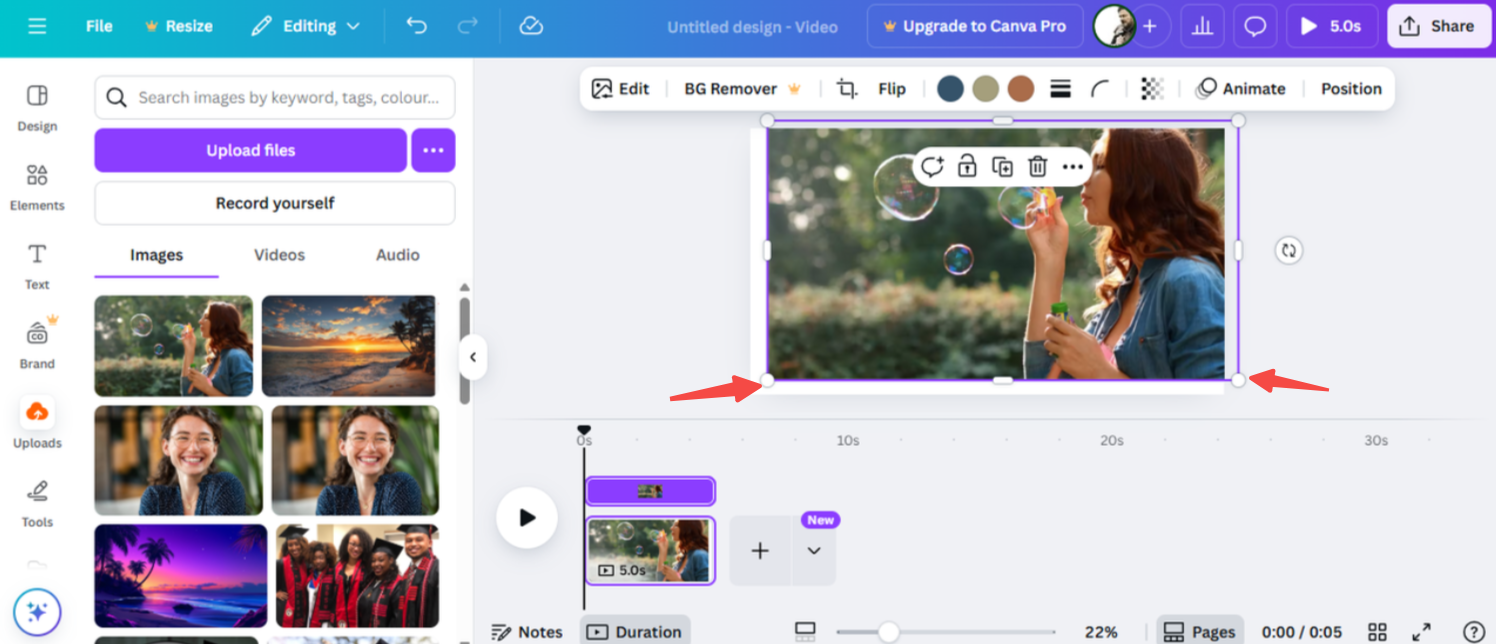Open the Elements sidebar panel
The image size is (1496, 644).
coord(37,187)
